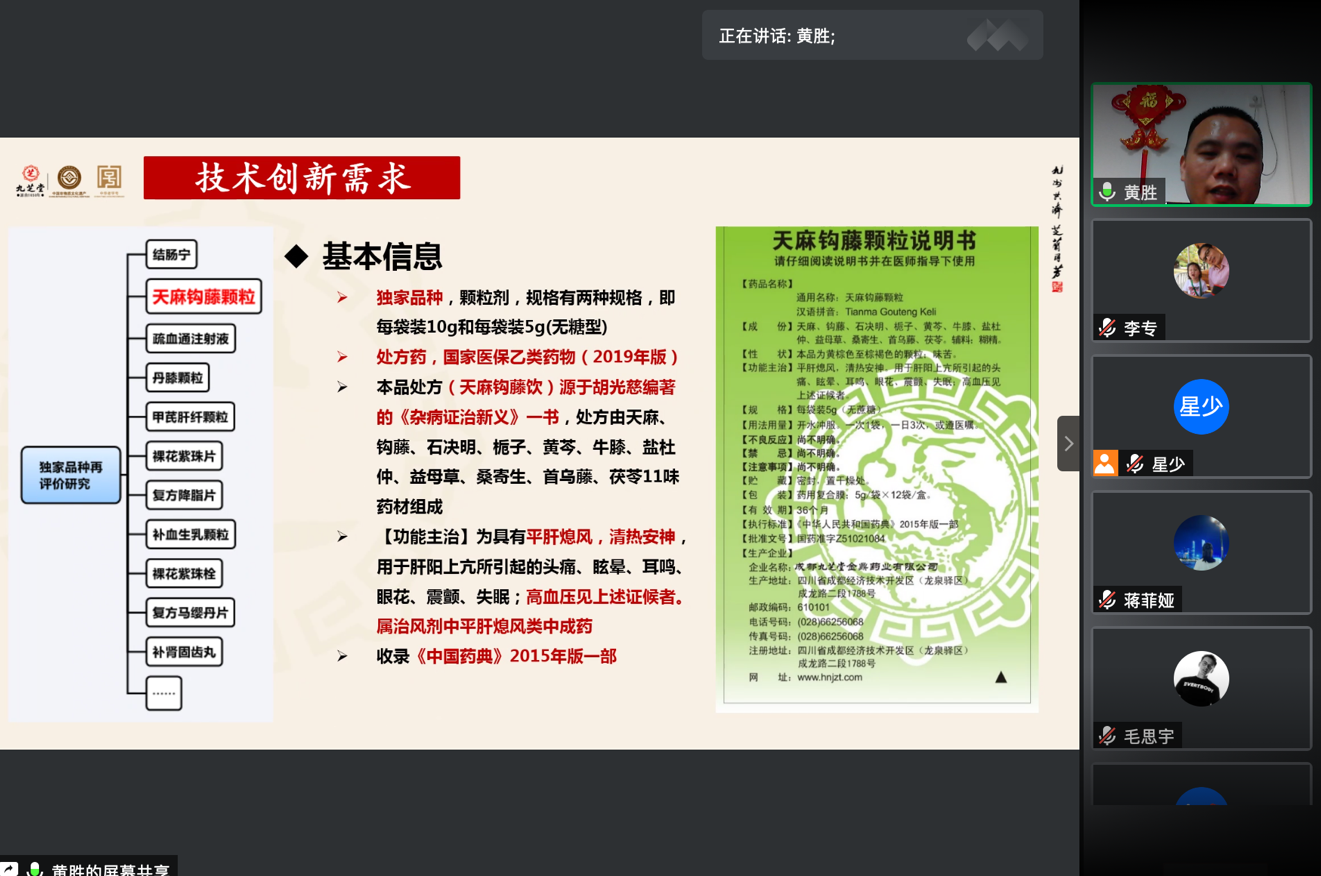
Task: Click the muted microphone icon for 星少
Action: point(1135,464)
